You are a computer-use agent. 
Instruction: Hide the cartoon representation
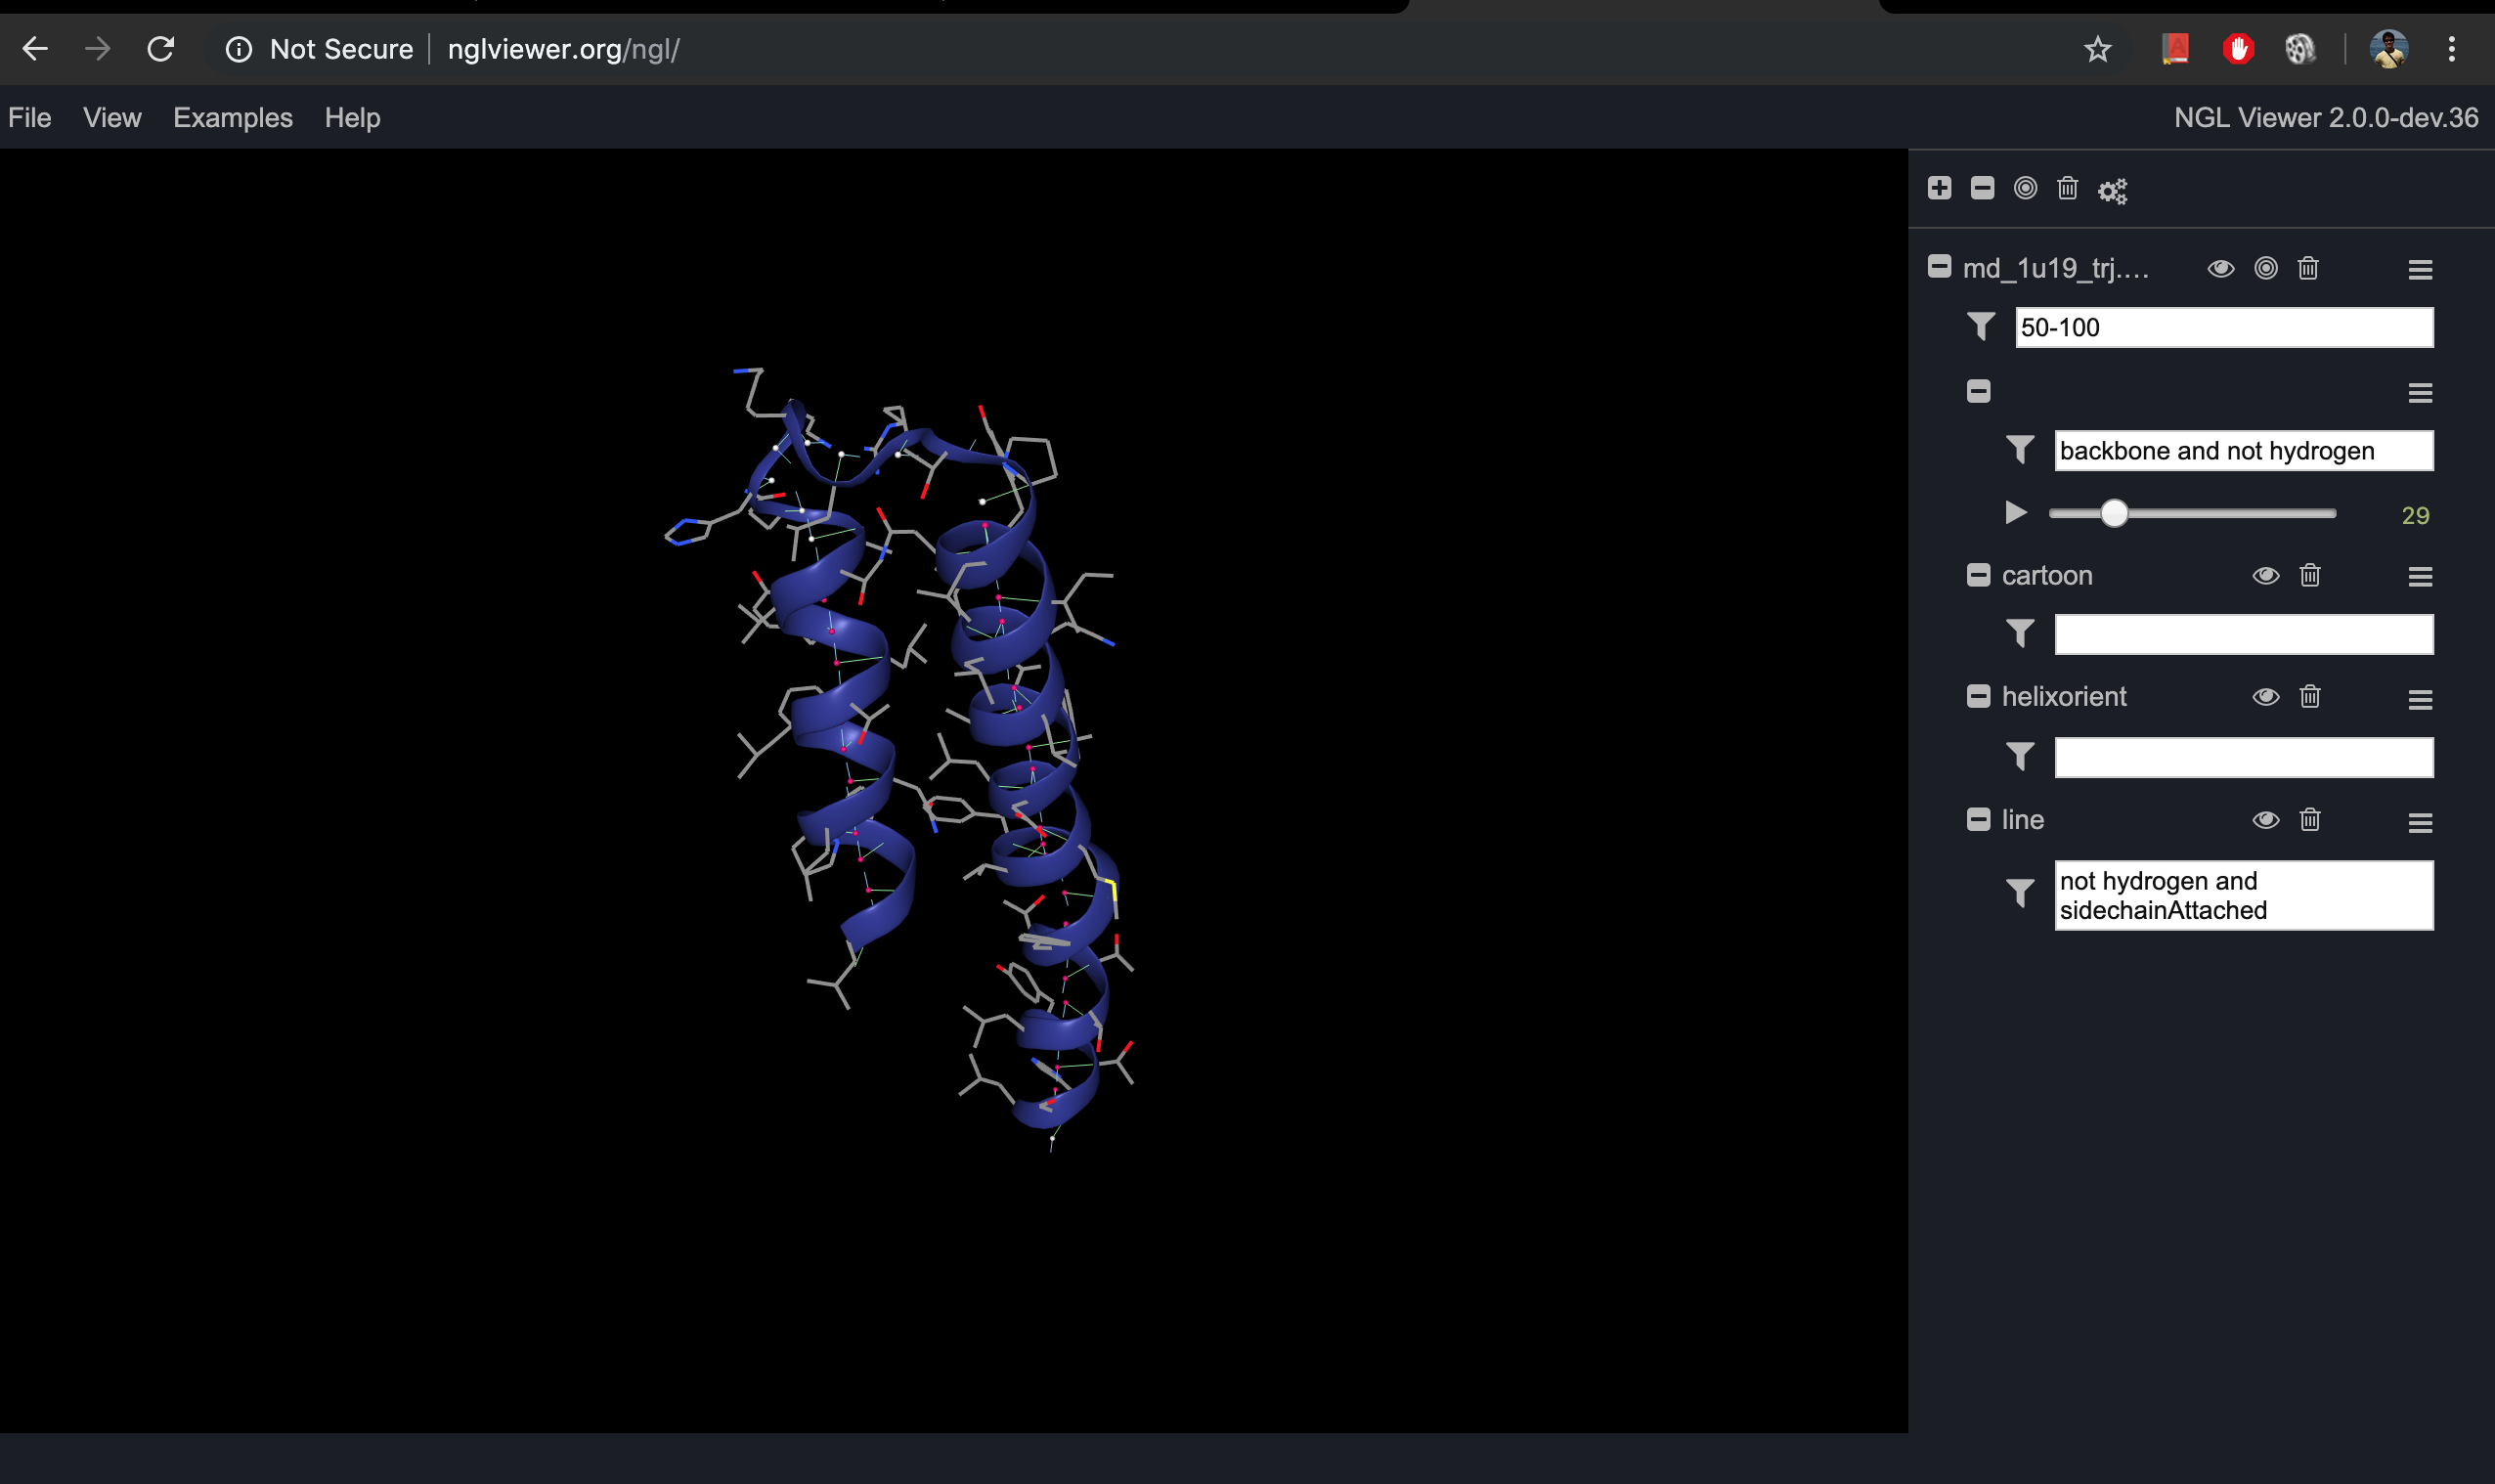tap(2265, 575)
